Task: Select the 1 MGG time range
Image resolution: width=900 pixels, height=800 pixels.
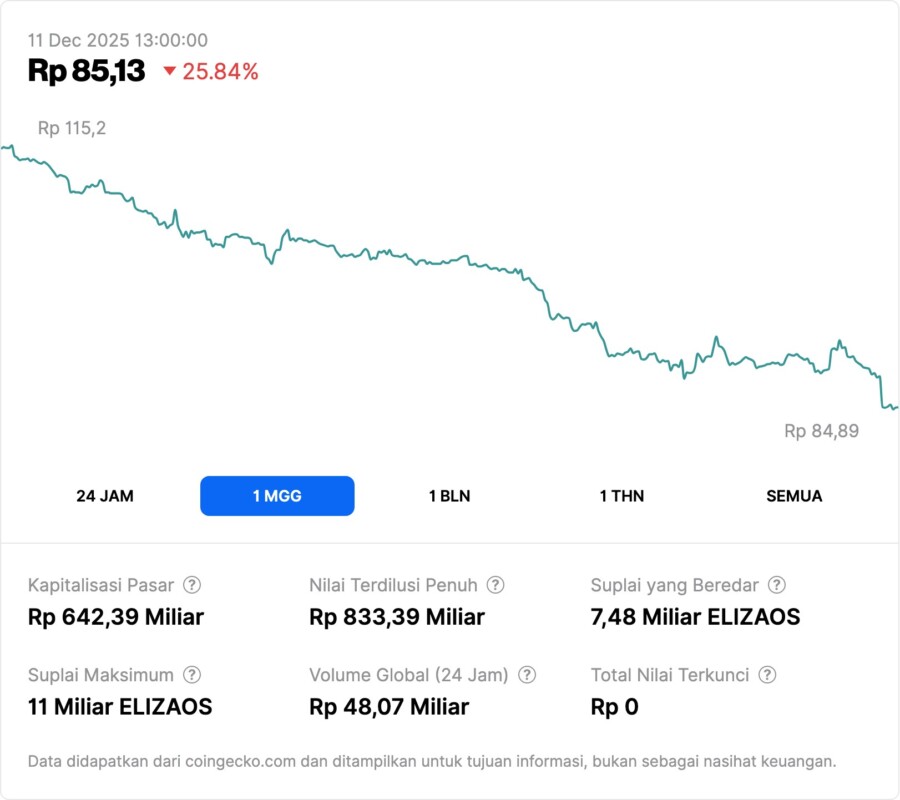Action: [x=277, y=496]
